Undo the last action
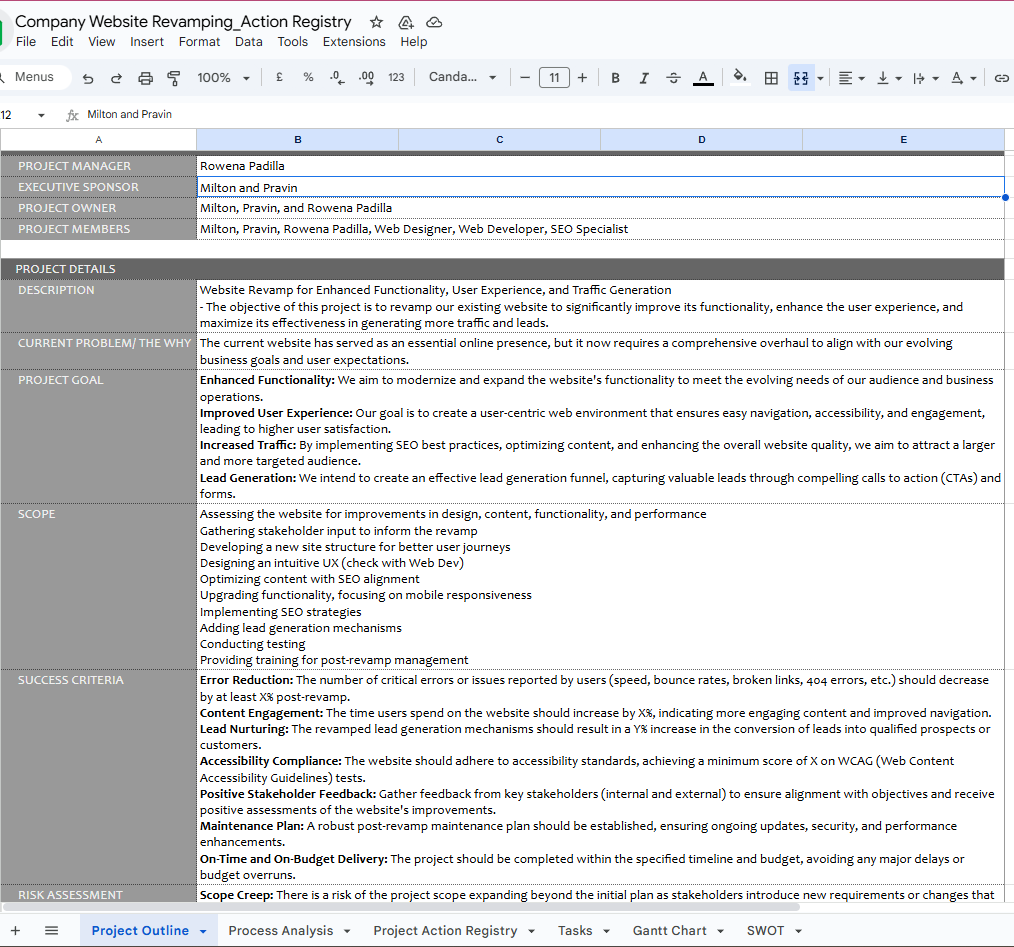This screenshot has height=947, width=1014. click(88, 78)
